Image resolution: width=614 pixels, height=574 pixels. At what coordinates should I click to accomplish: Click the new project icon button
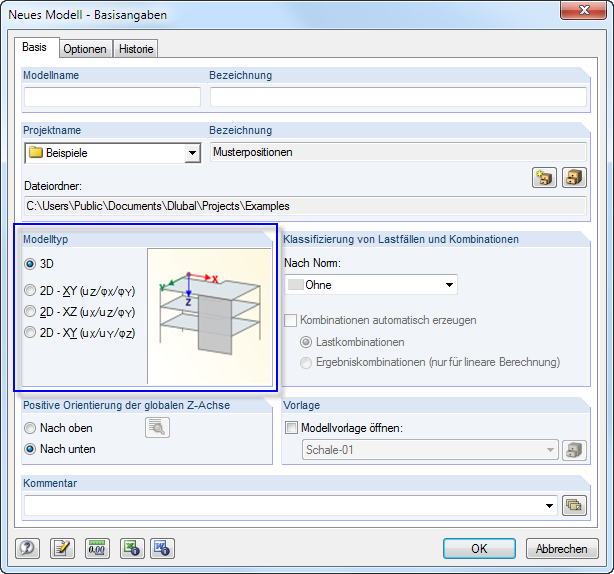pos(544,178)
